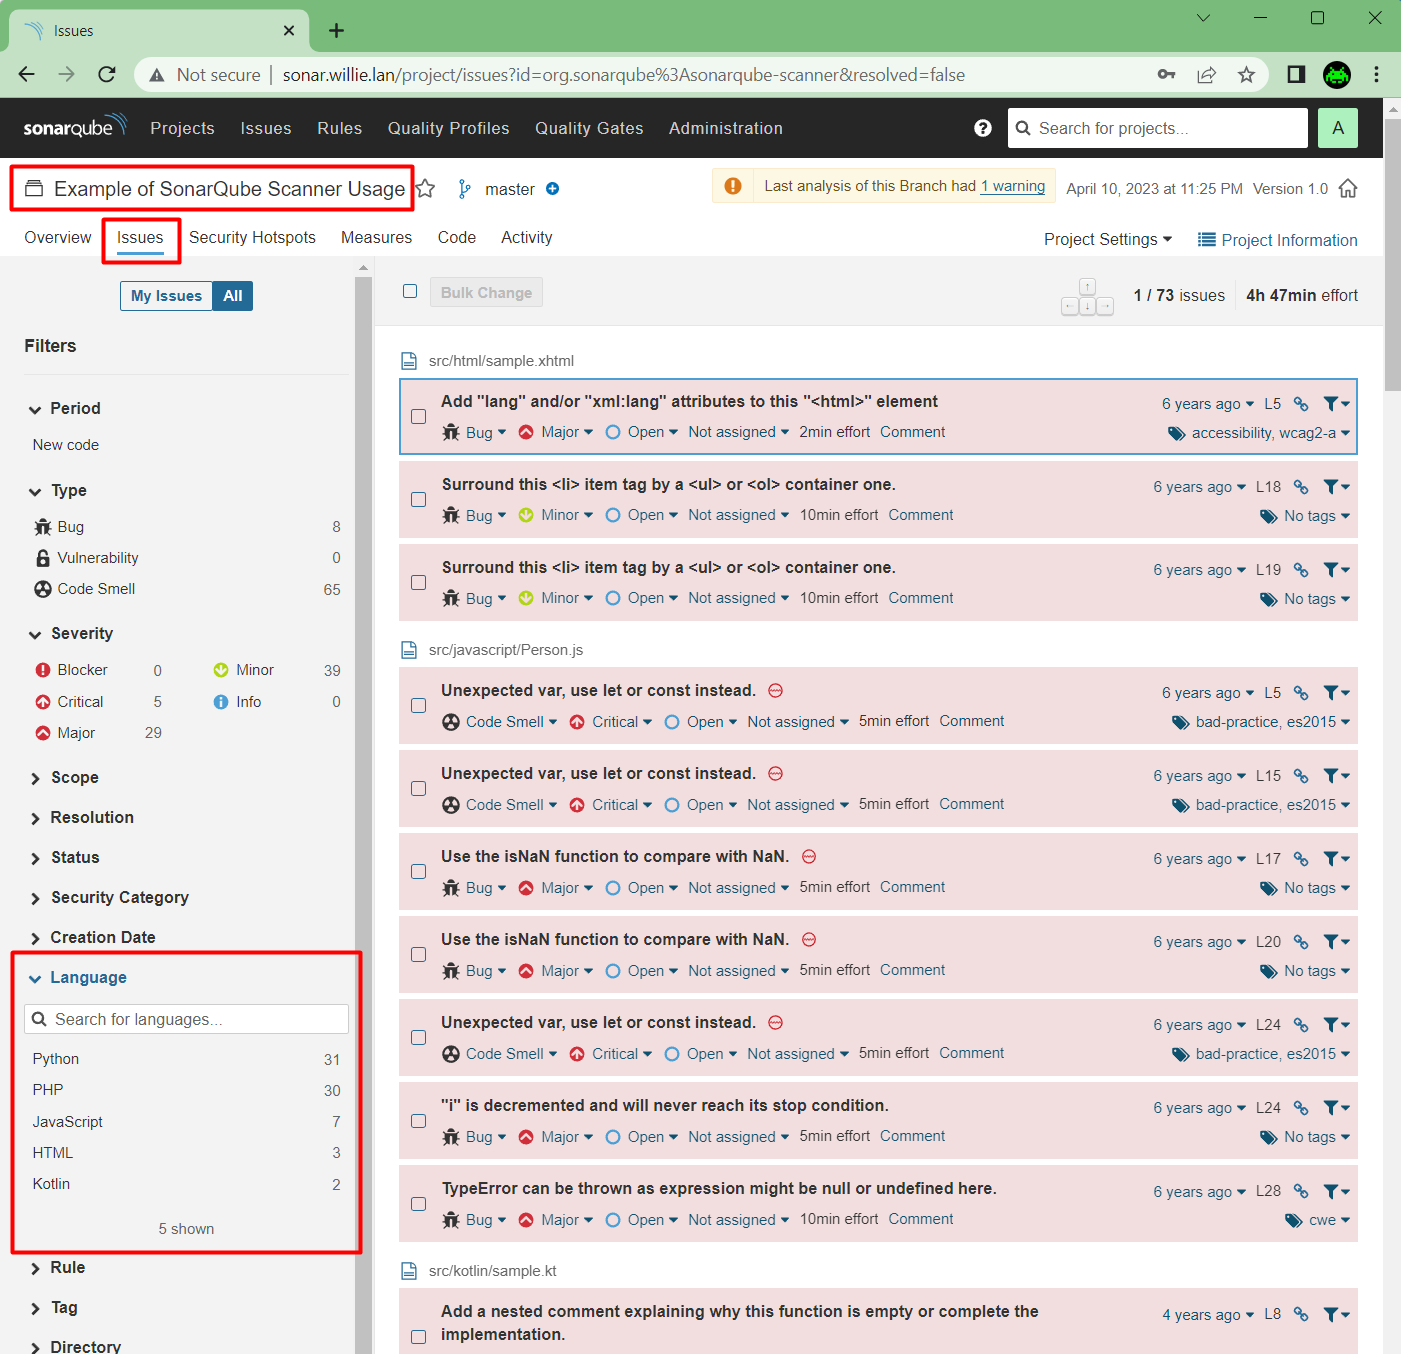Click the warning exclamation icon in analysis banner

[x=733, y=186]
